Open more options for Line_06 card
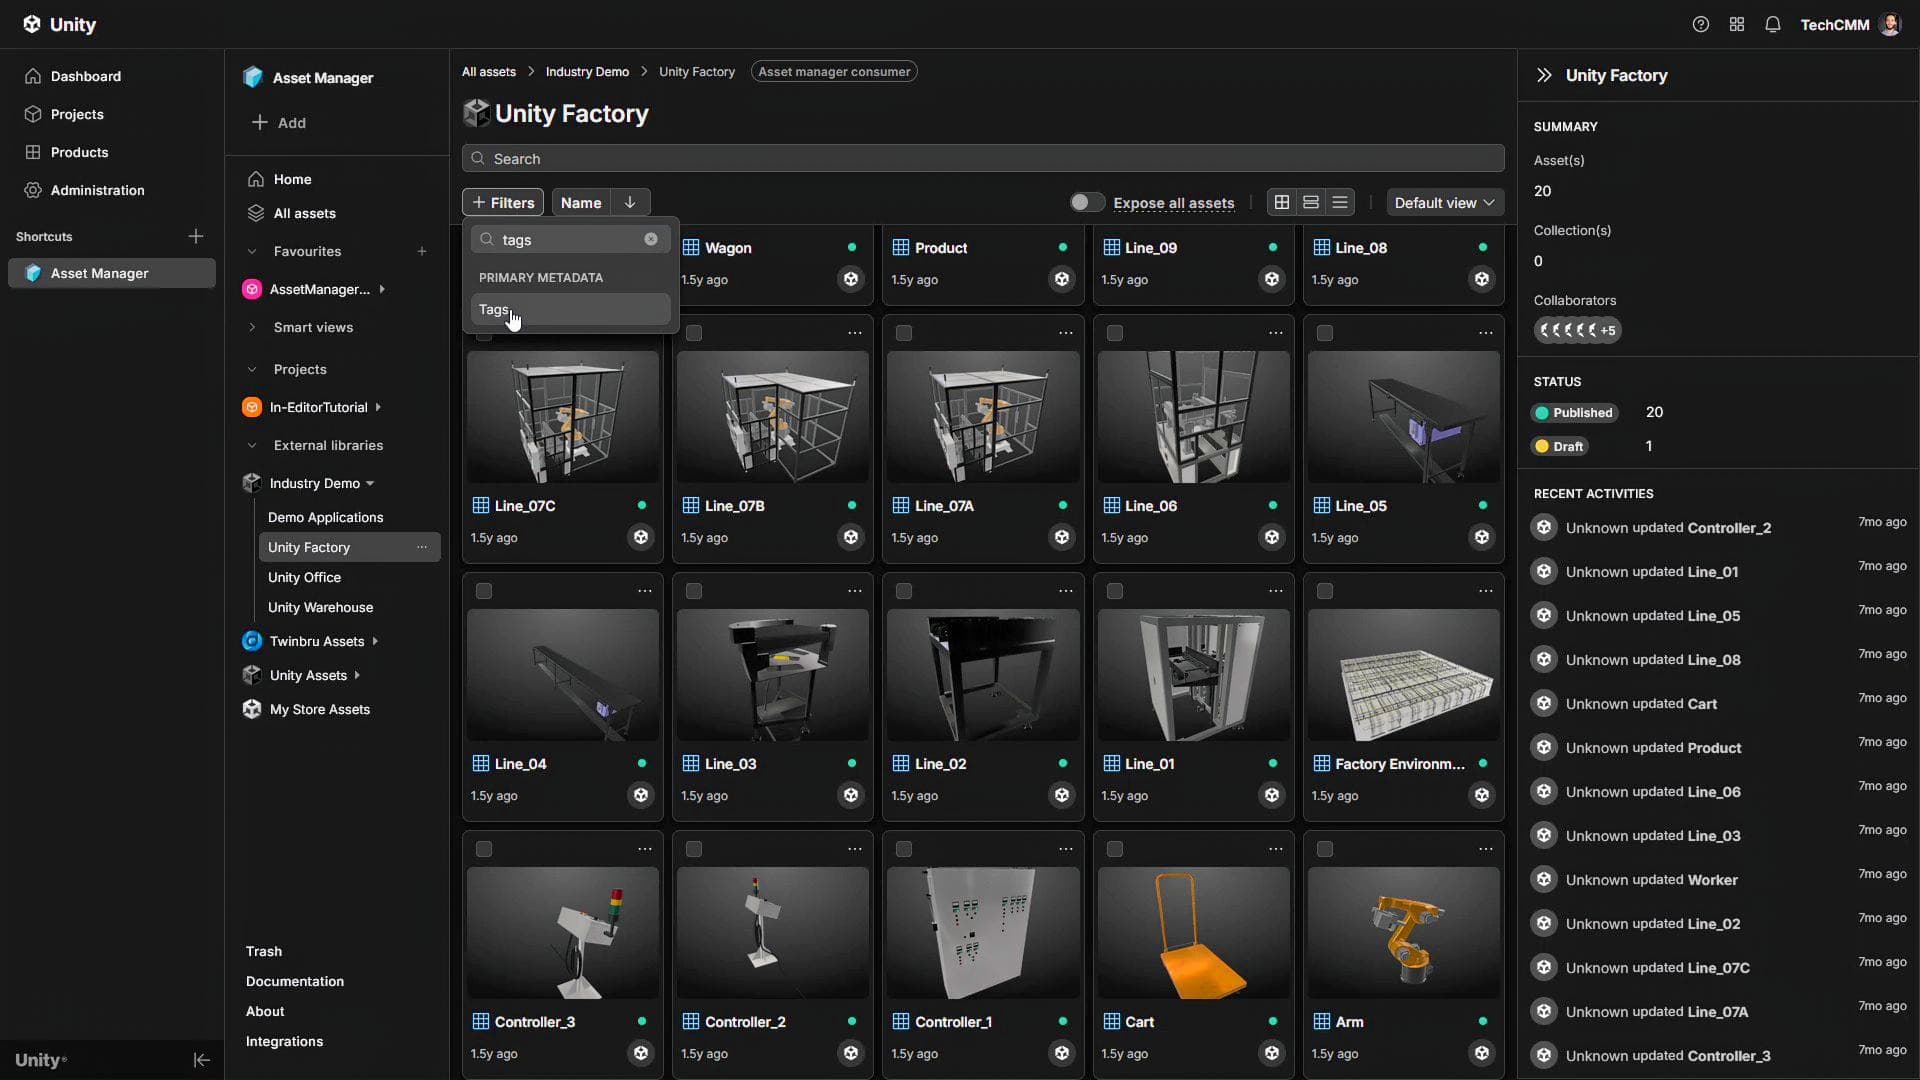The width and height of the screenshot is (1920, 1080). 1276,333
